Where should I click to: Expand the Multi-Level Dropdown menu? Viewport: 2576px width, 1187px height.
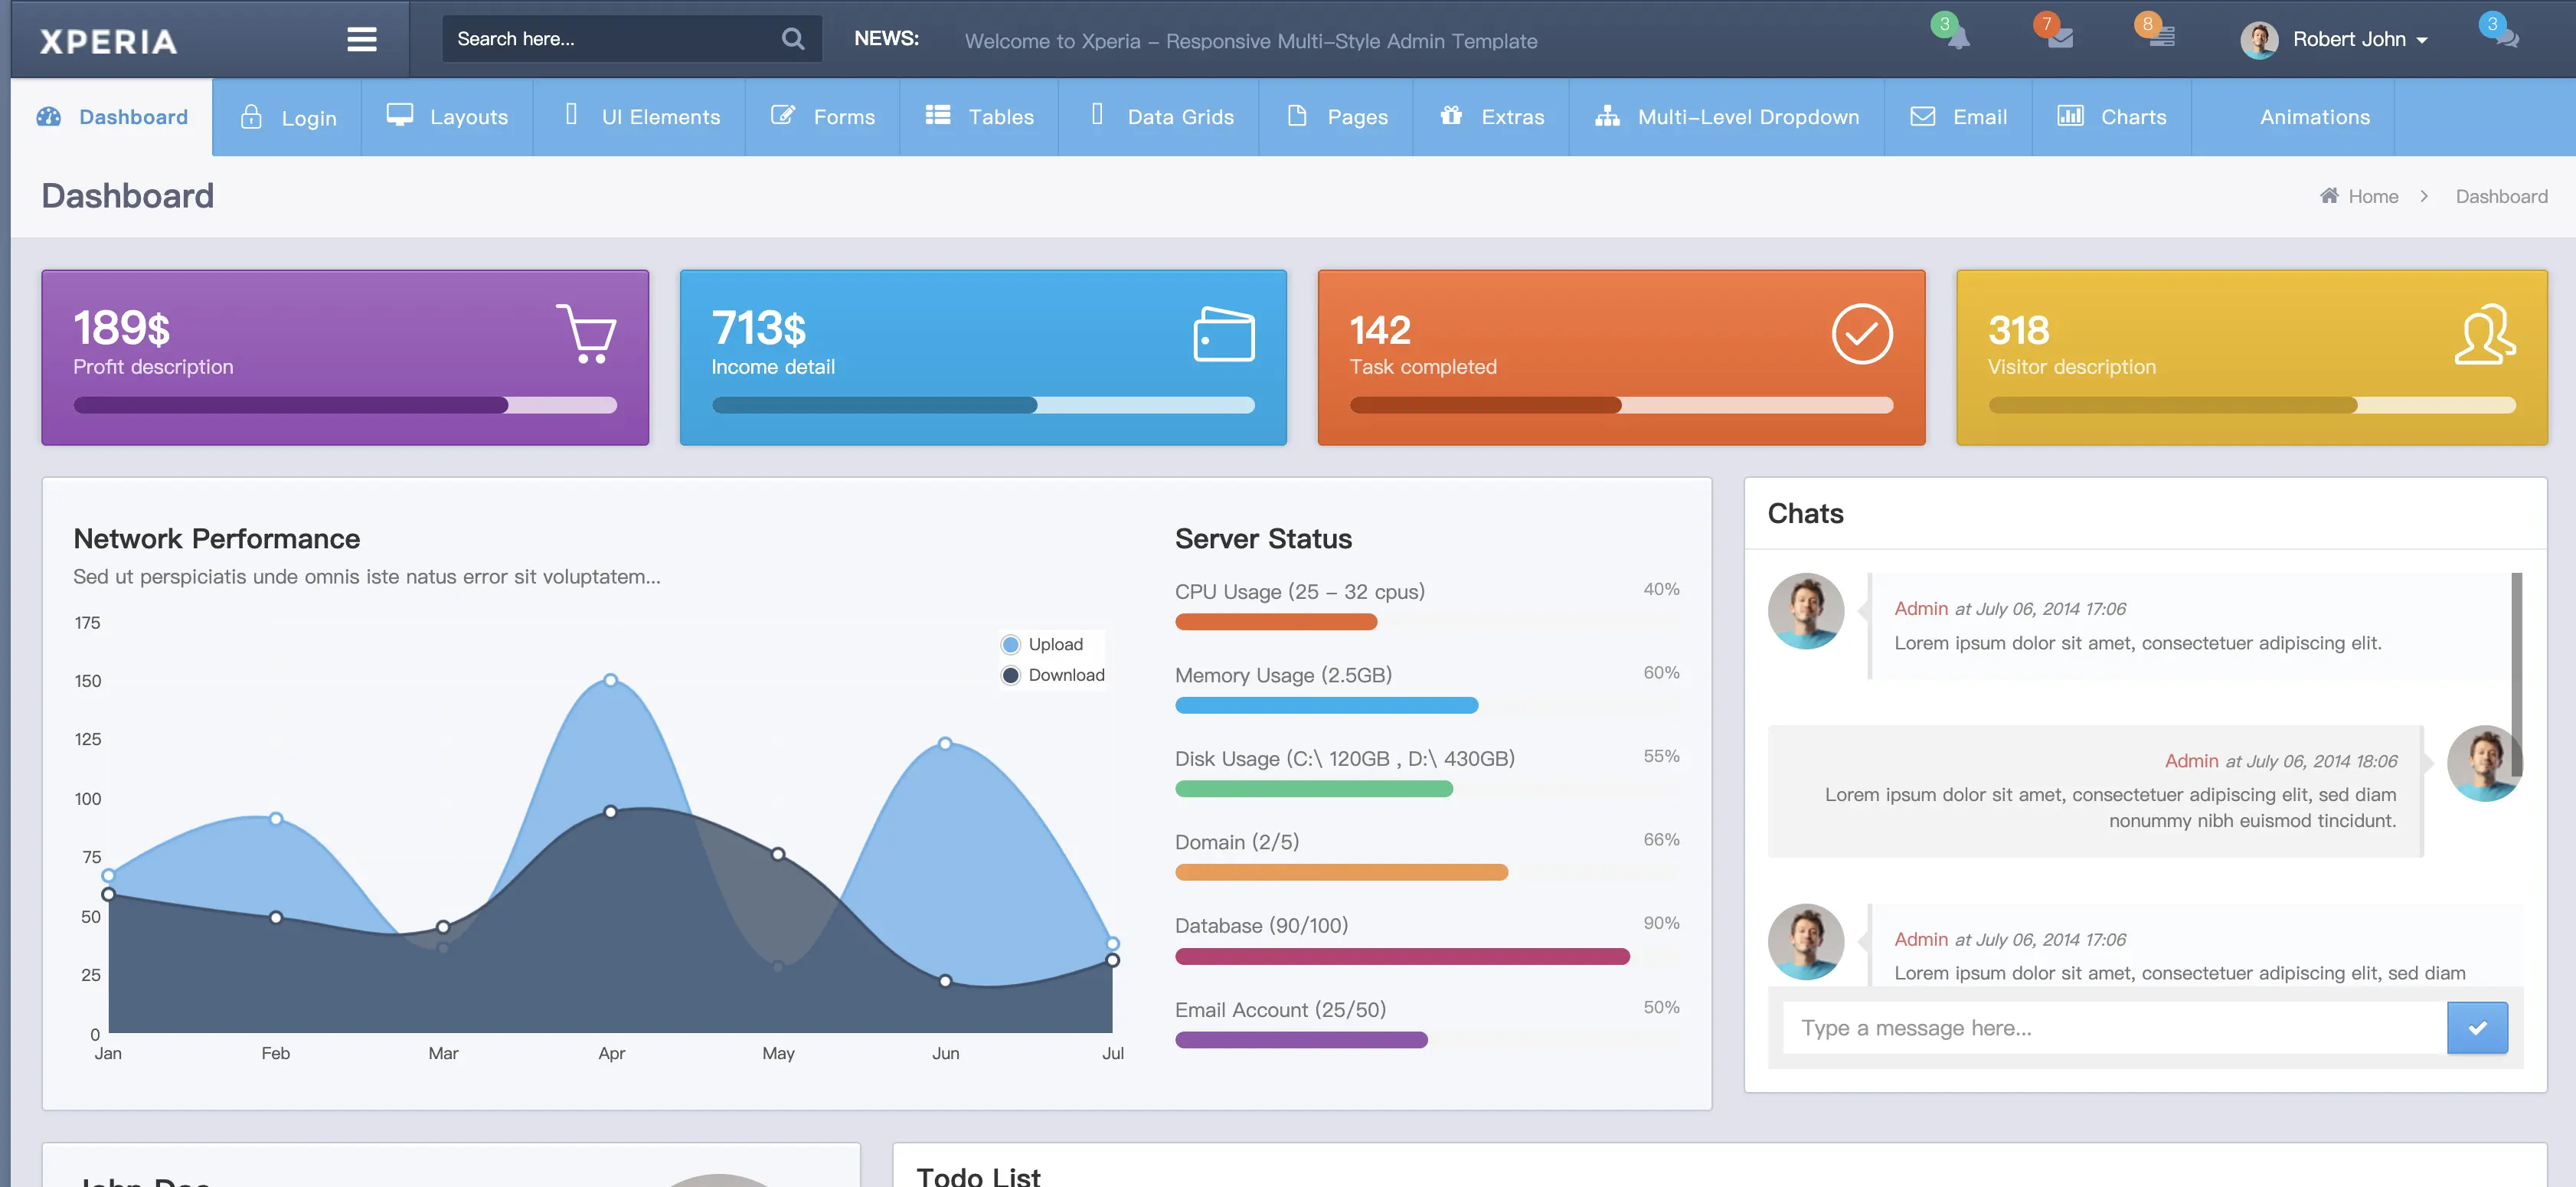coord(1727,117)
